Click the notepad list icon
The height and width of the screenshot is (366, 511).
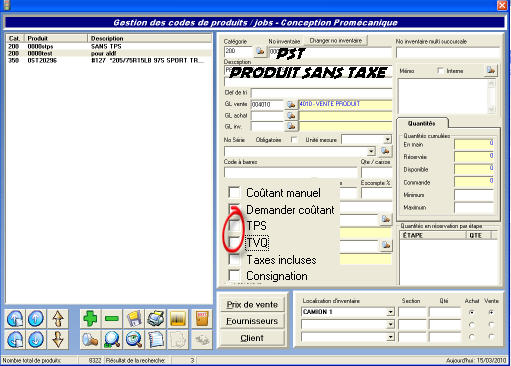(x=156, y=340)
